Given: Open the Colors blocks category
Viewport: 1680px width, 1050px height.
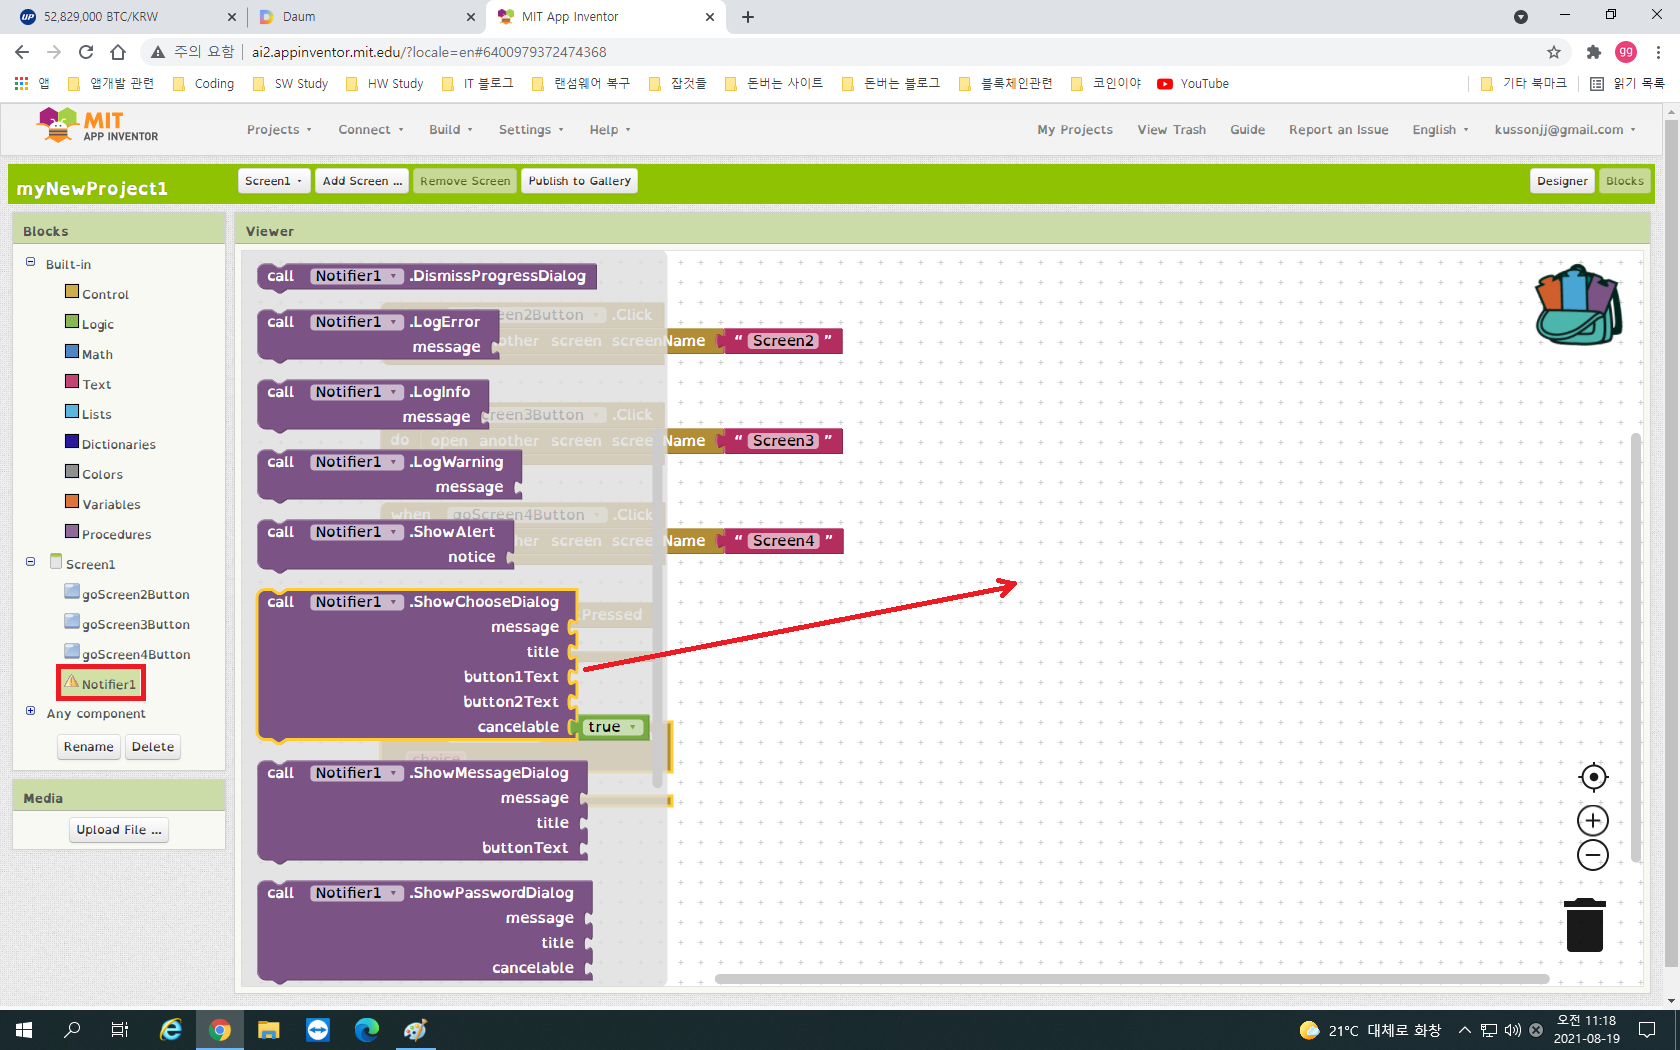Looking at the screenshot, I should click(x=102, y=474).
